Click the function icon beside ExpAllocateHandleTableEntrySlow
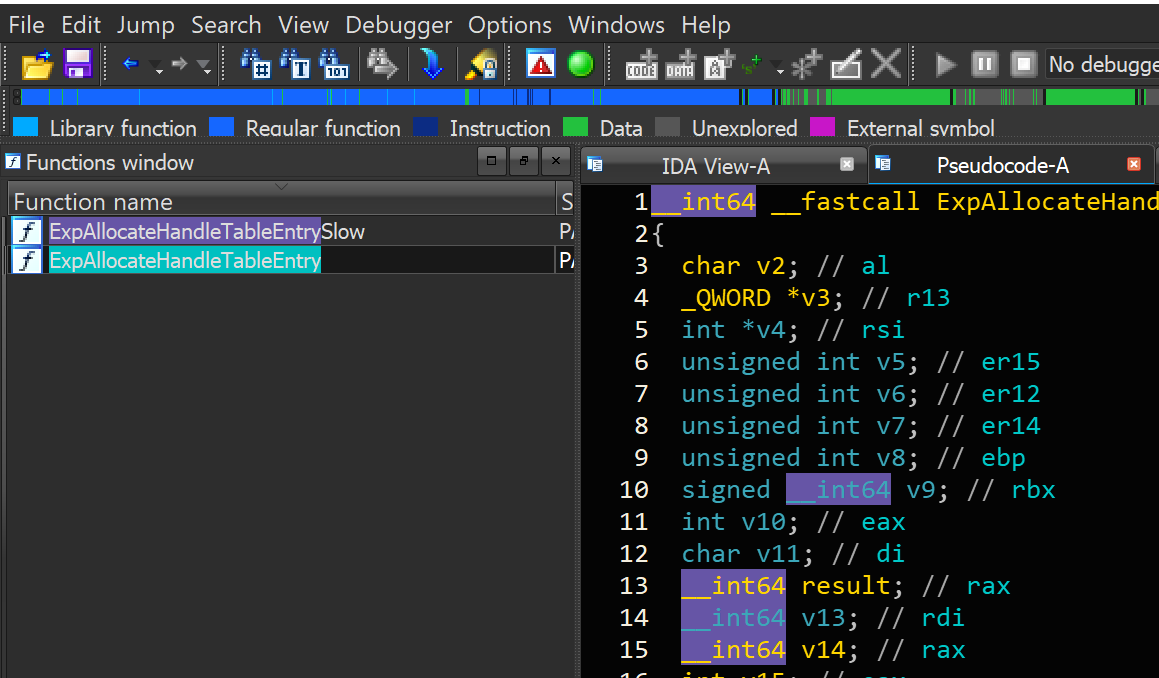Viewport: 1159px width, 678px height. point(27,231)
